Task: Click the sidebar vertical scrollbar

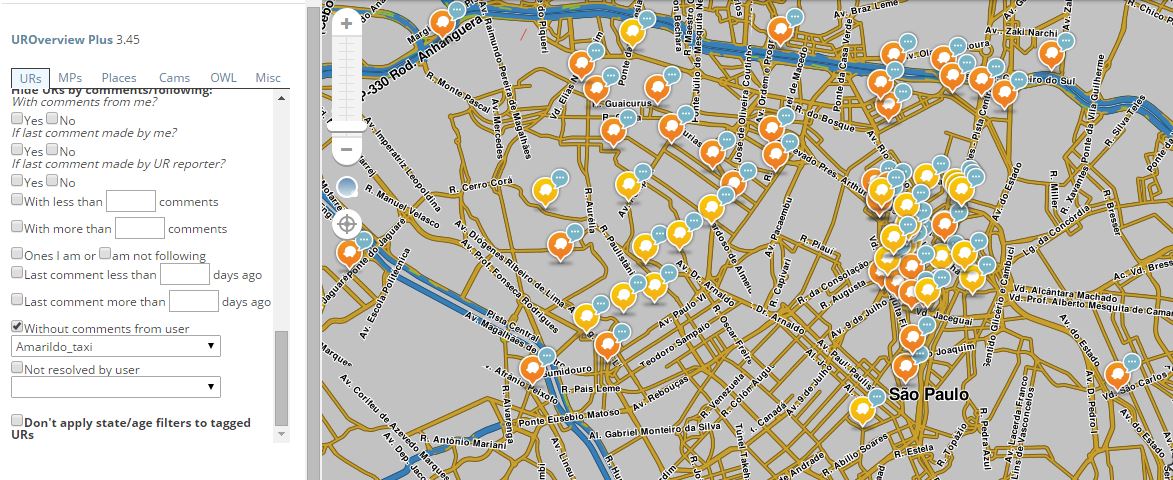Action: (281, 380)
